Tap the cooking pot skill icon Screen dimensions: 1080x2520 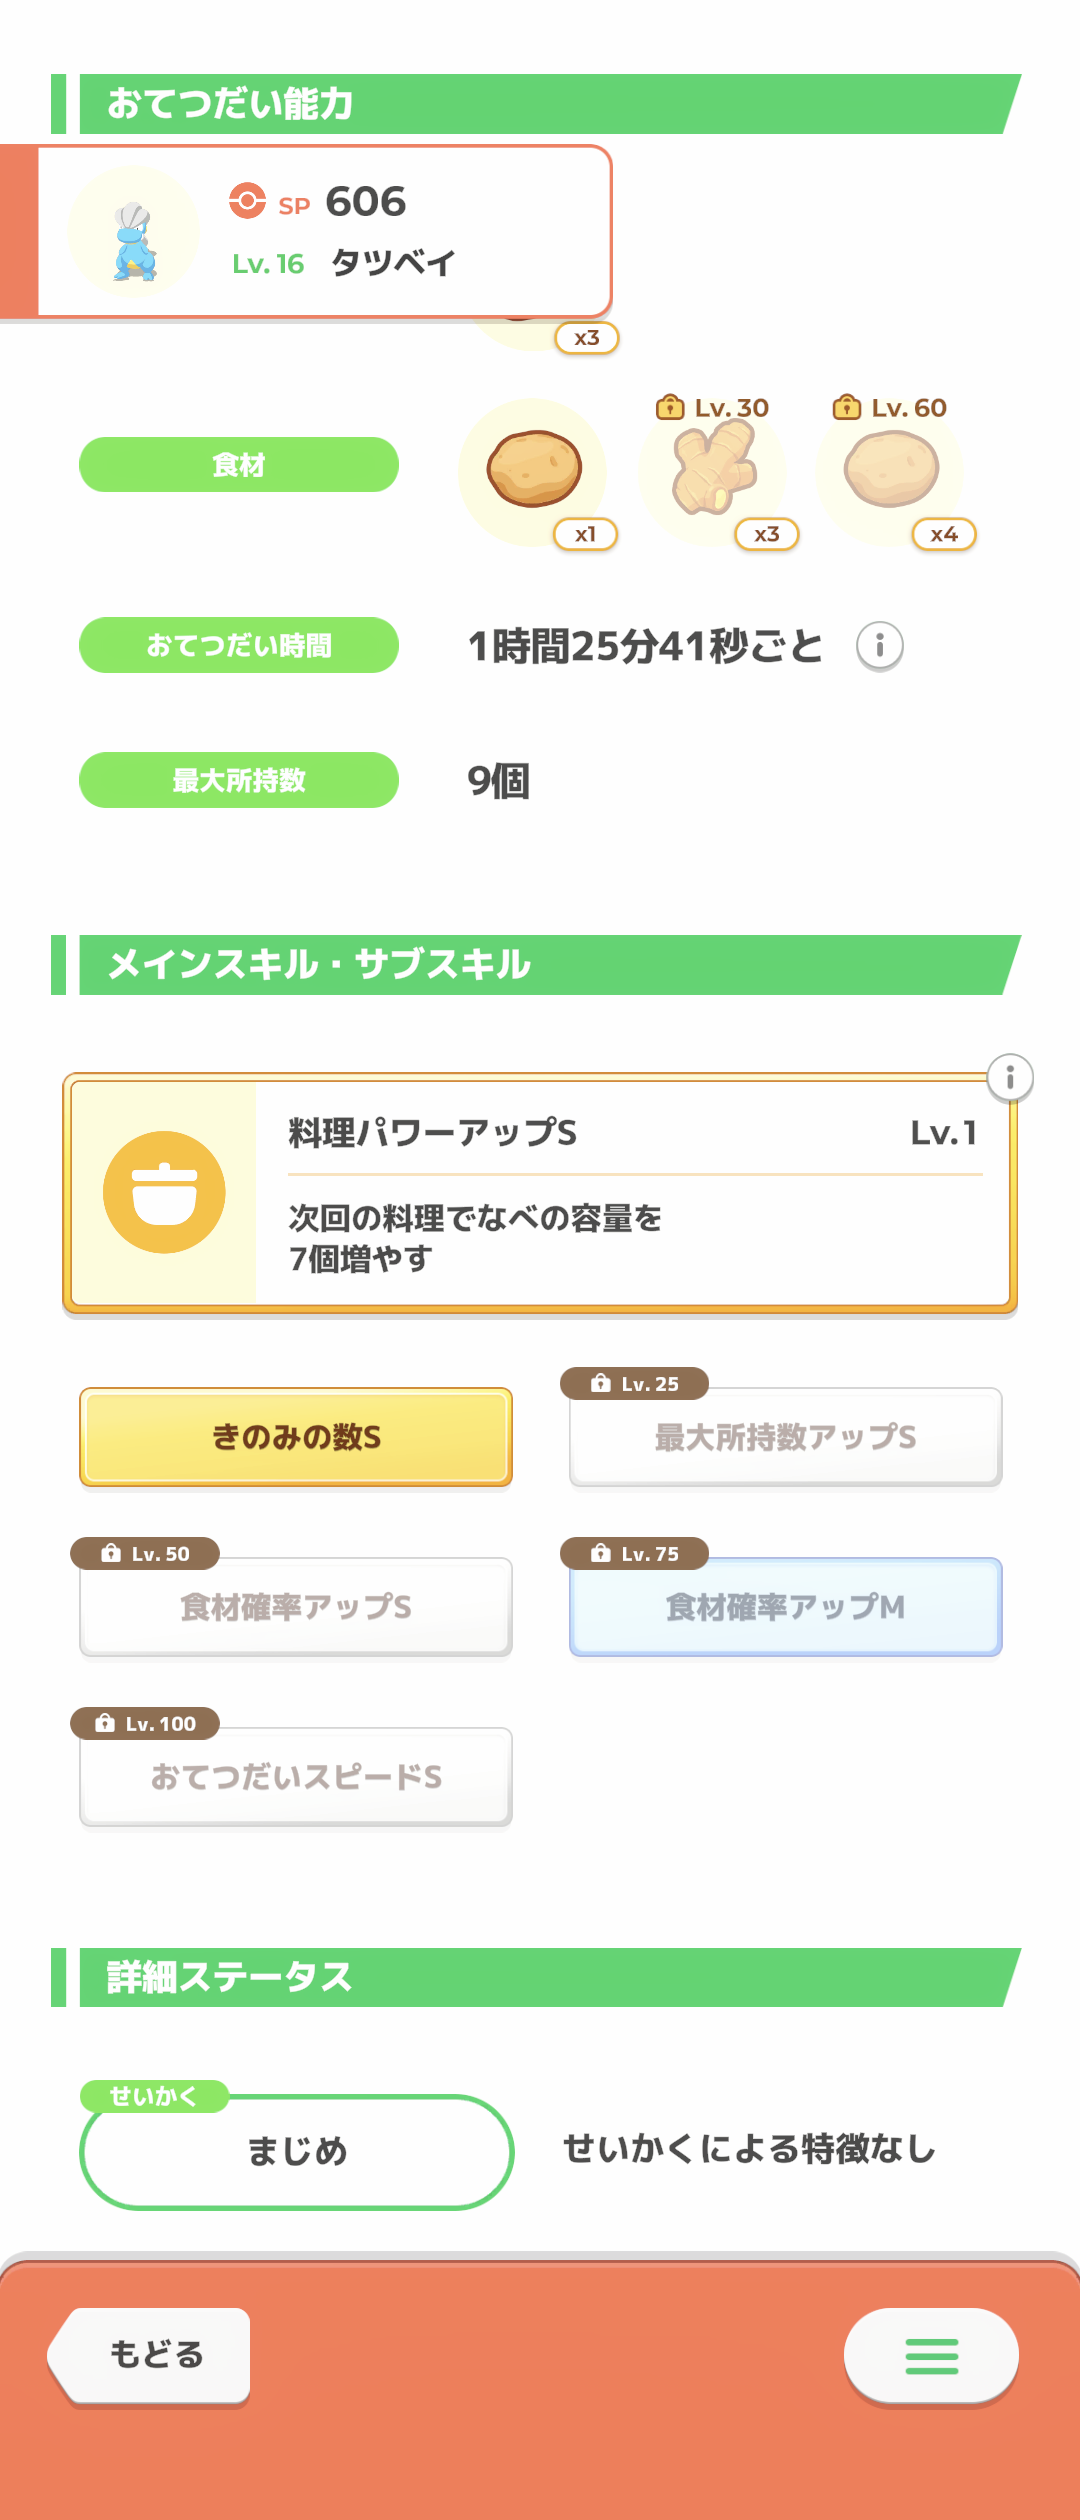click(x=164, y=1192)
